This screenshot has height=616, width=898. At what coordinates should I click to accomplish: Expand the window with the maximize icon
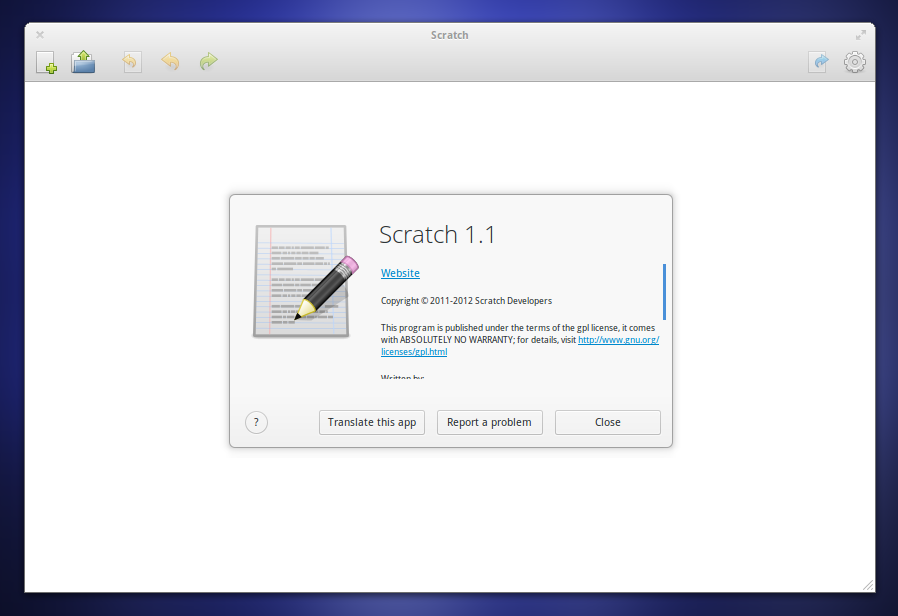860,34
